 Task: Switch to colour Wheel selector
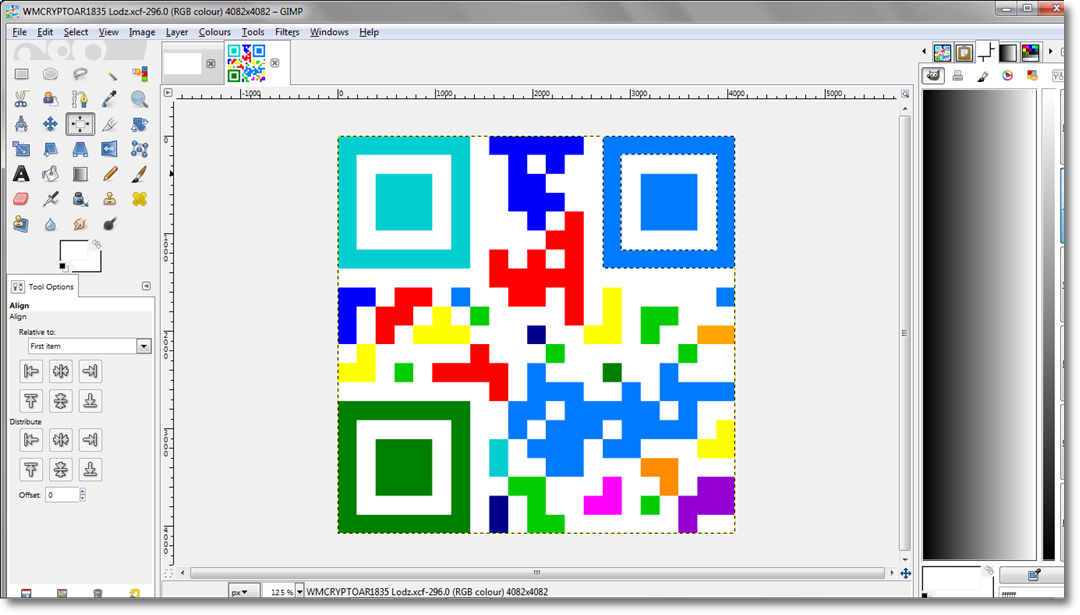pos(1008,76)
